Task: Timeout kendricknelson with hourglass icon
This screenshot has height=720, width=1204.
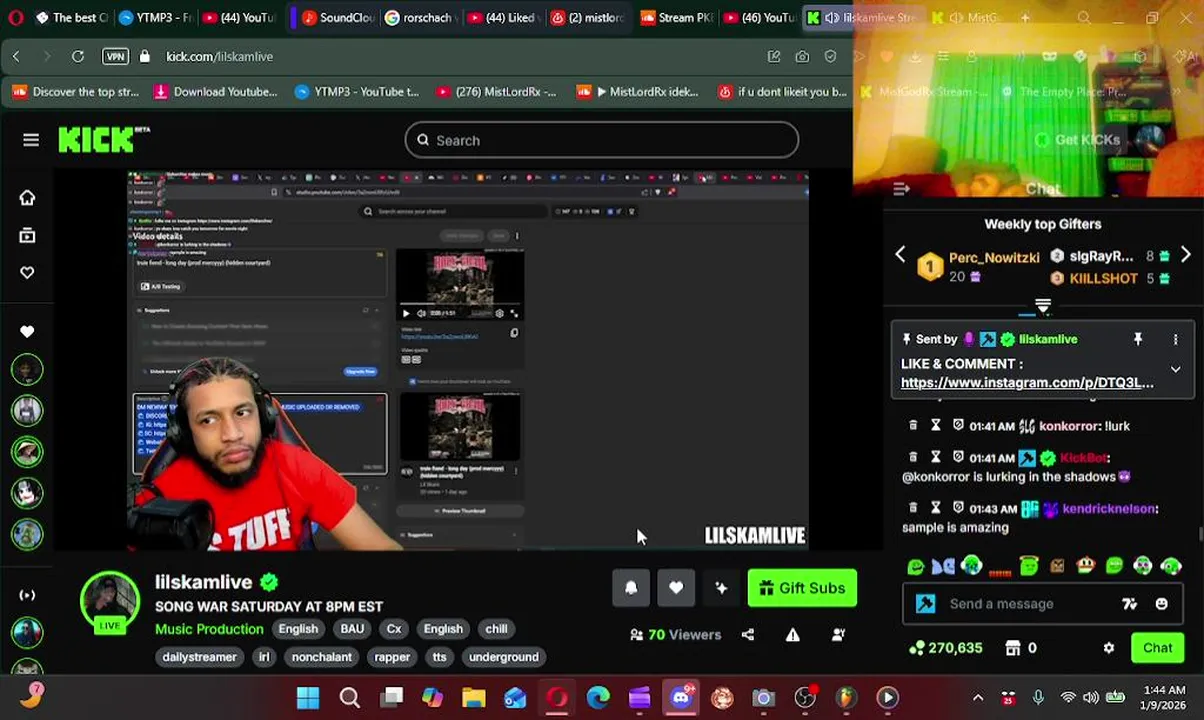Action: tap(936, 508)
